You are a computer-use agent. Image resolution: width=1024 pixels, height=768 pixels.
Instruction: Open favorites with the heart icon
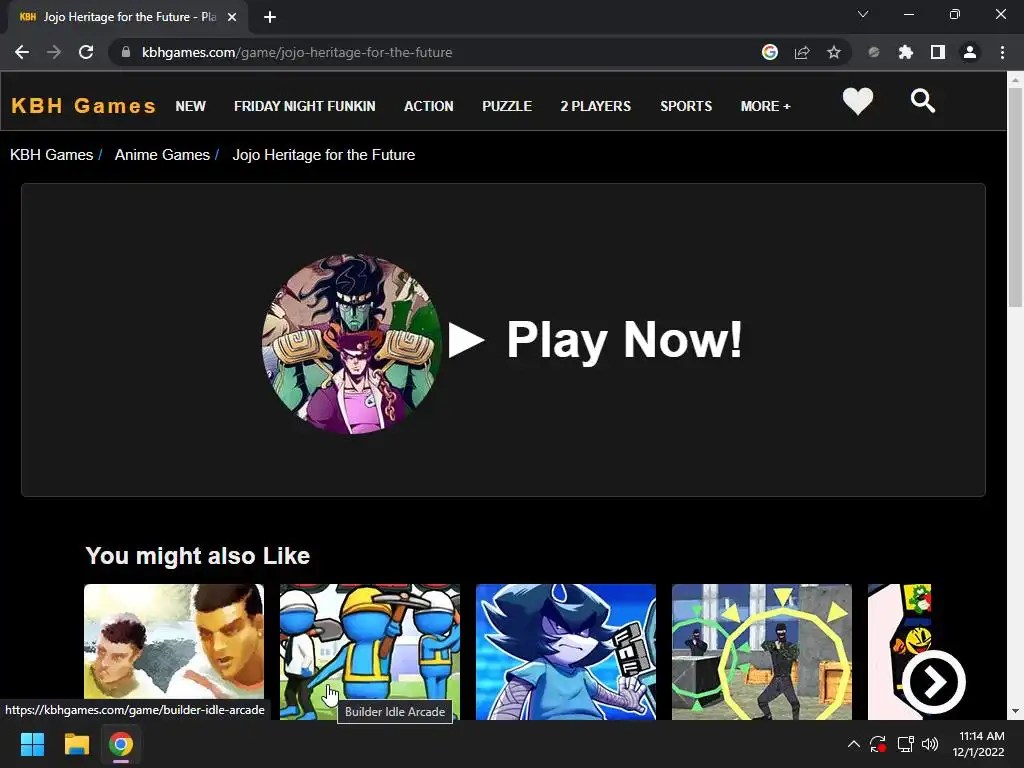click(x=857, y=101)
